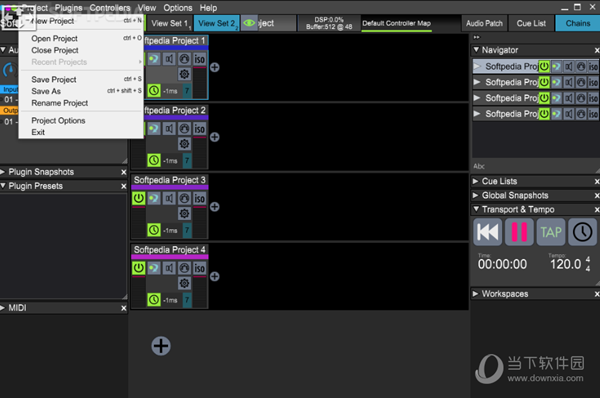Toggle the iso button on Softpedia Project 2

(199, 129)
